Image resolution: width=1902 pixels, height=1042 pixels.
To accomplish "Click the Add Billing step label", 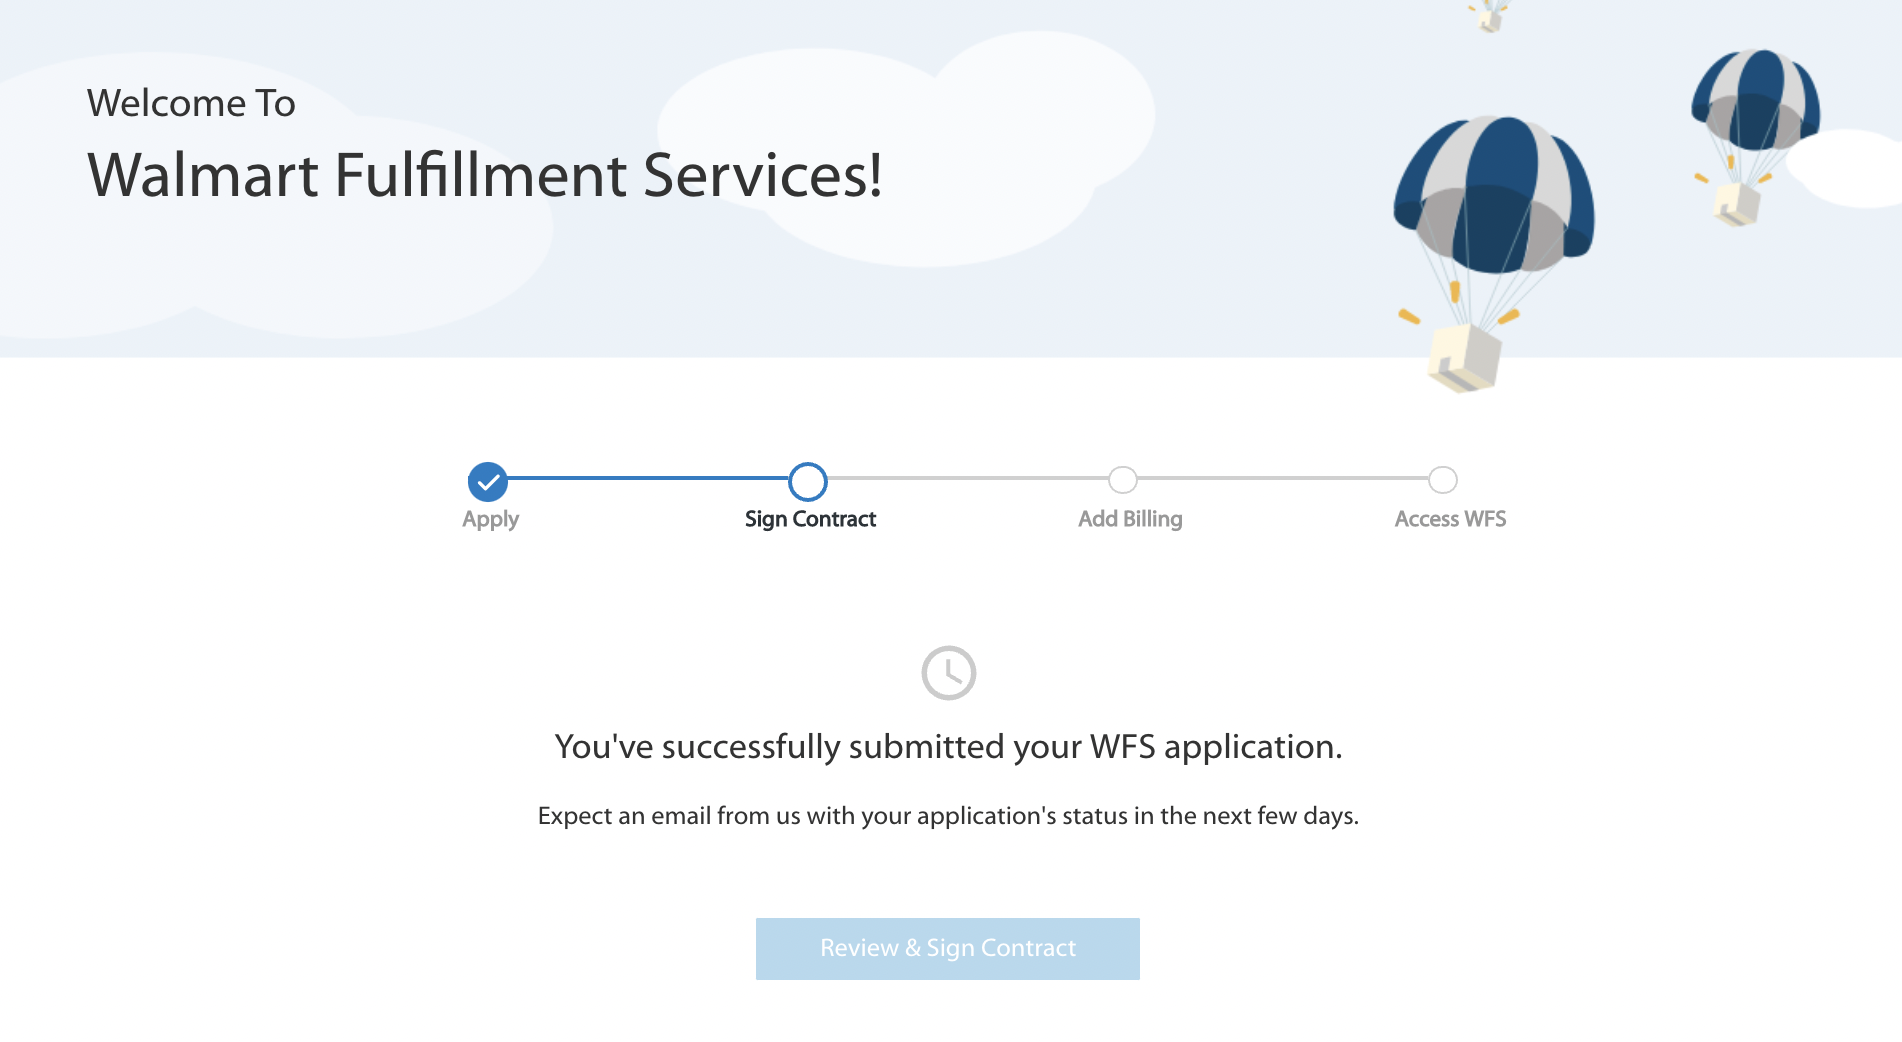I will tap(1130, 519).
